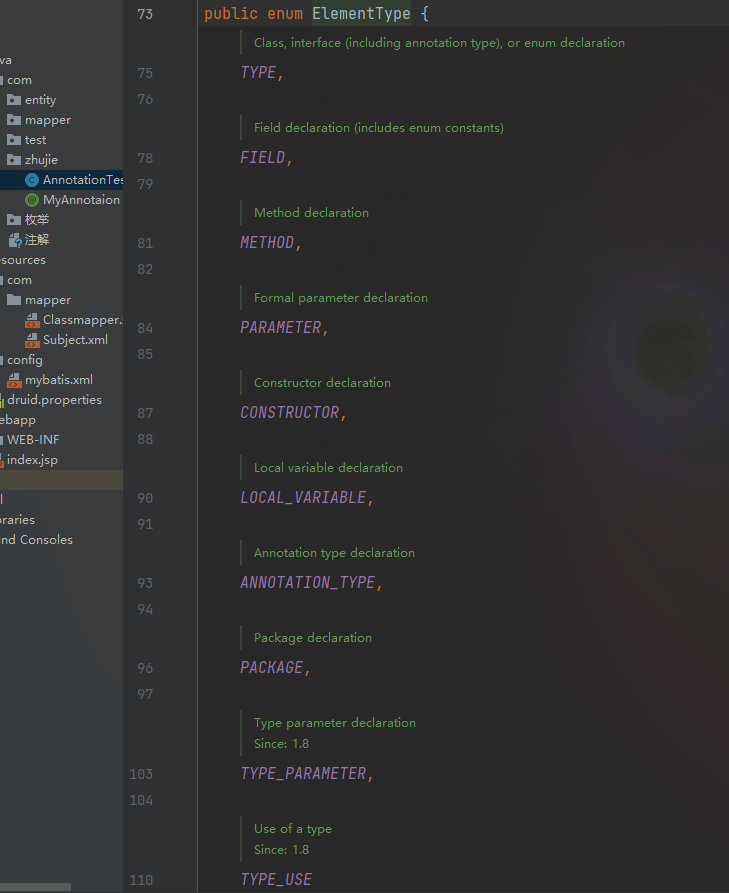Click the CONSTRUCTOR enum constant

pyautogui.click(x=290, y=412)
